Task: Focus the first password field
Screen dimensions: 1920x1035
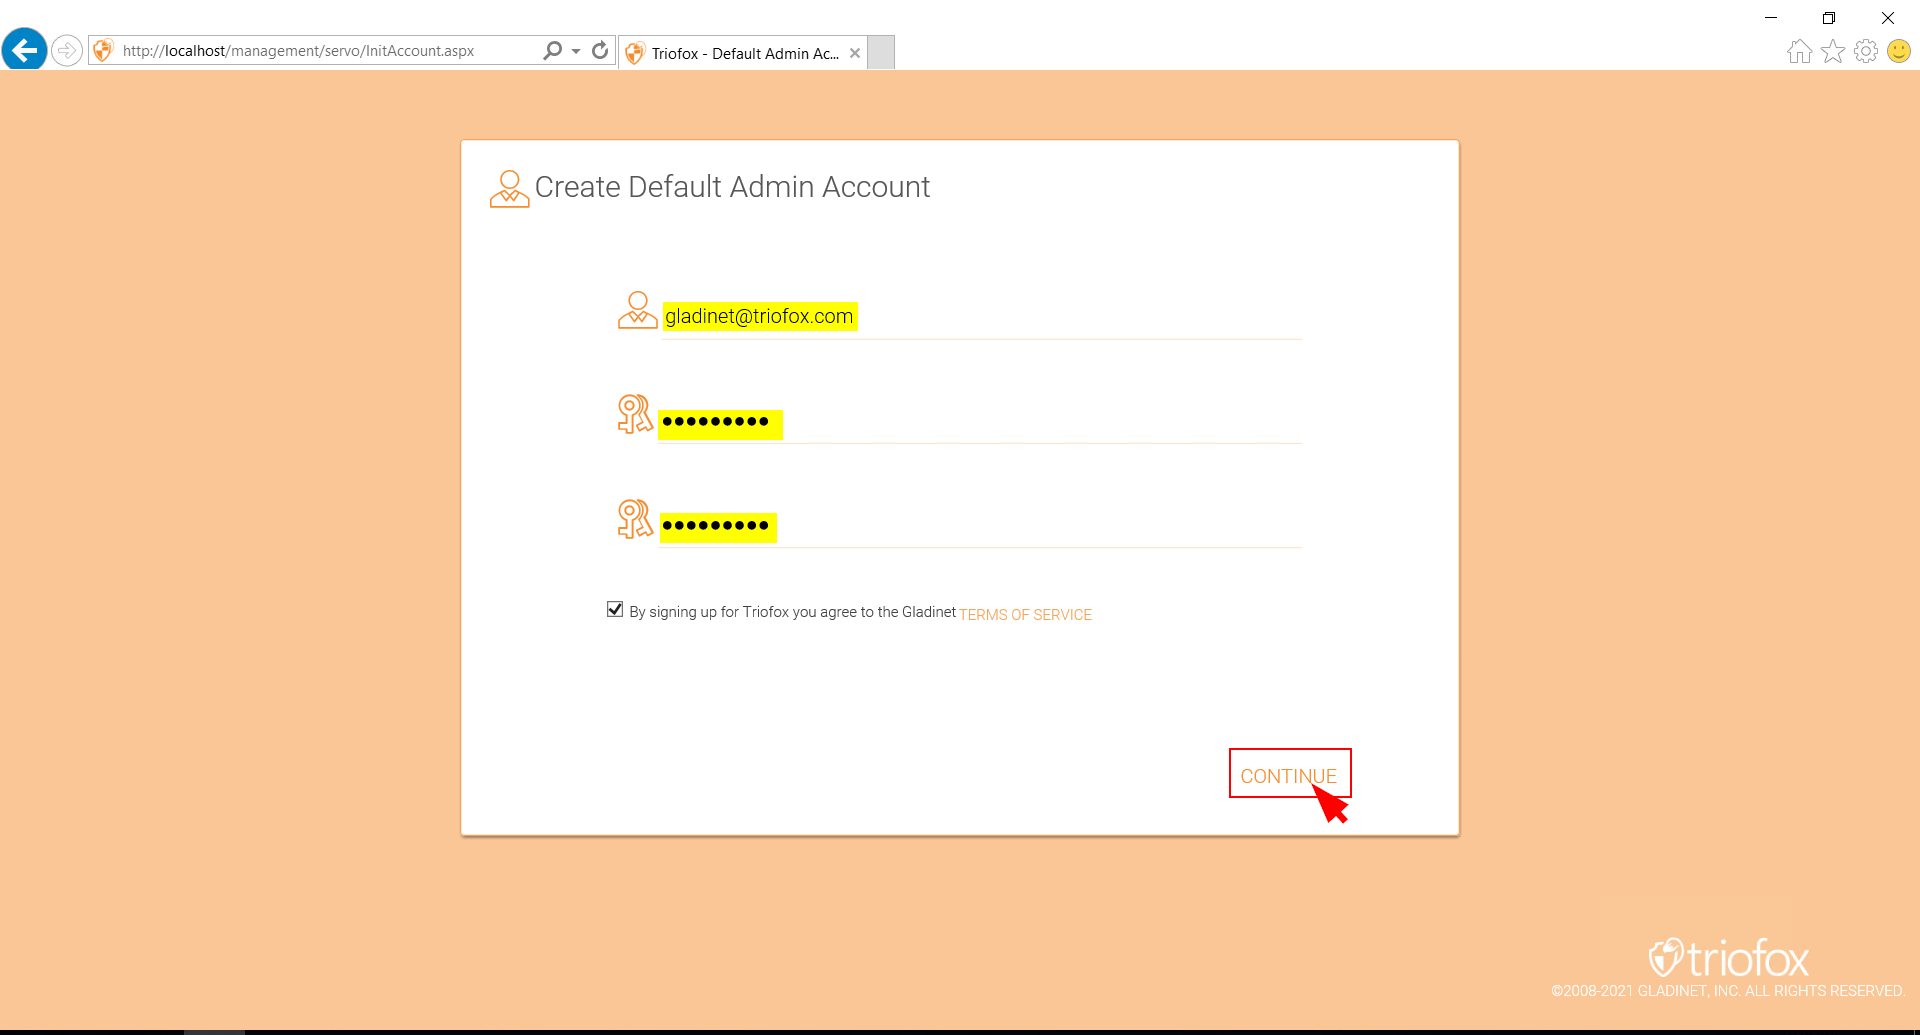Action: pyautogui.click(x=980, y=422)
